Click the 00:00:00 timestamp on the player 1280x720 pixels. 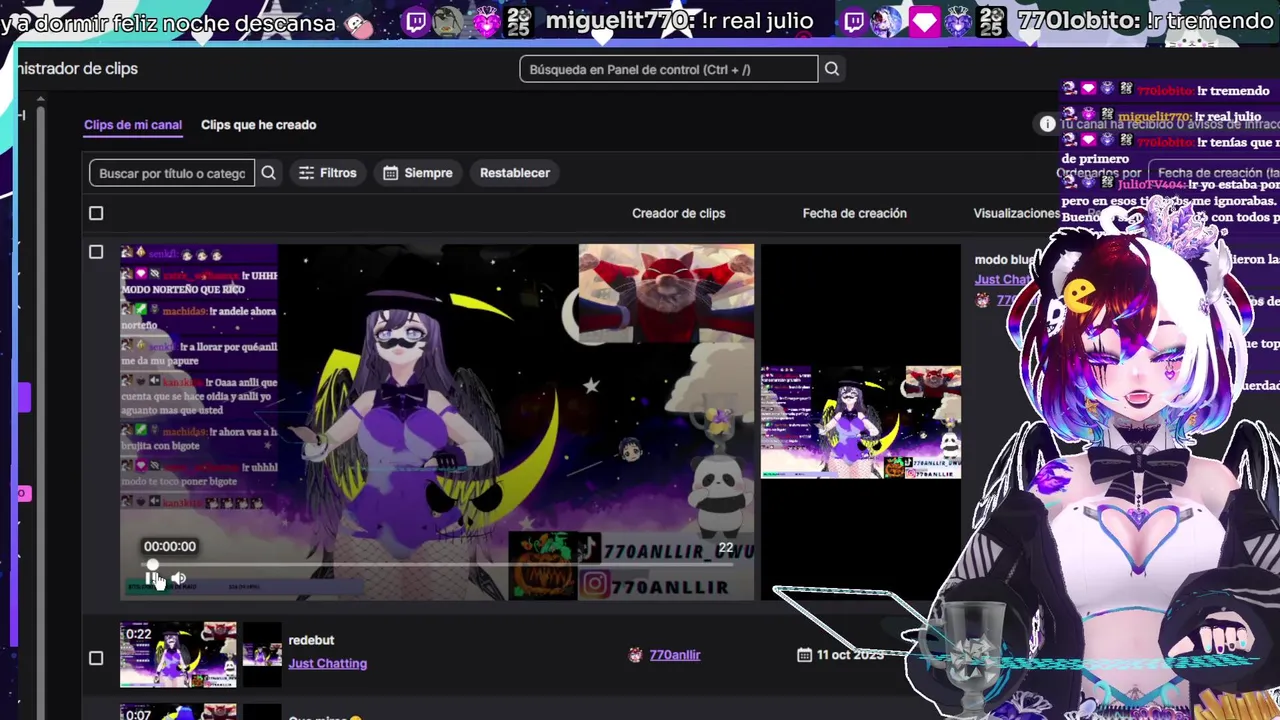pyautogui.click(x=170, y=546)
